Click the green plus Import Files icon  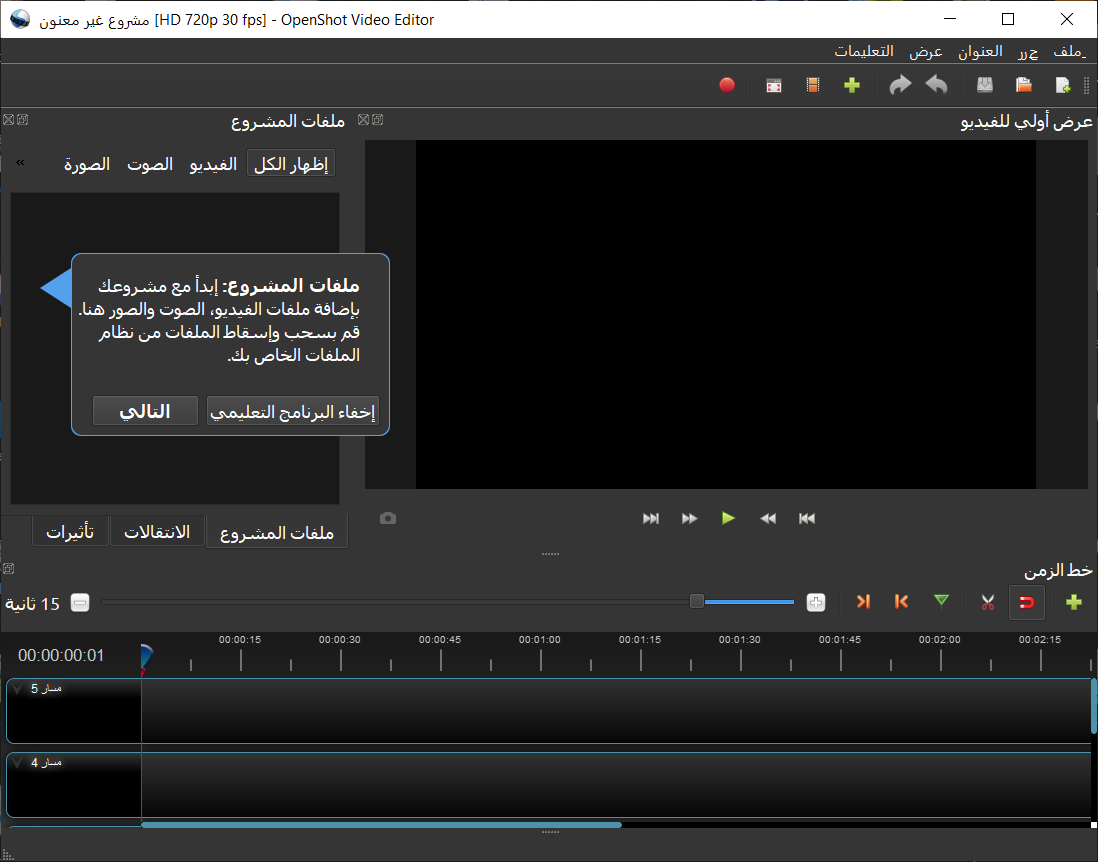852,85
